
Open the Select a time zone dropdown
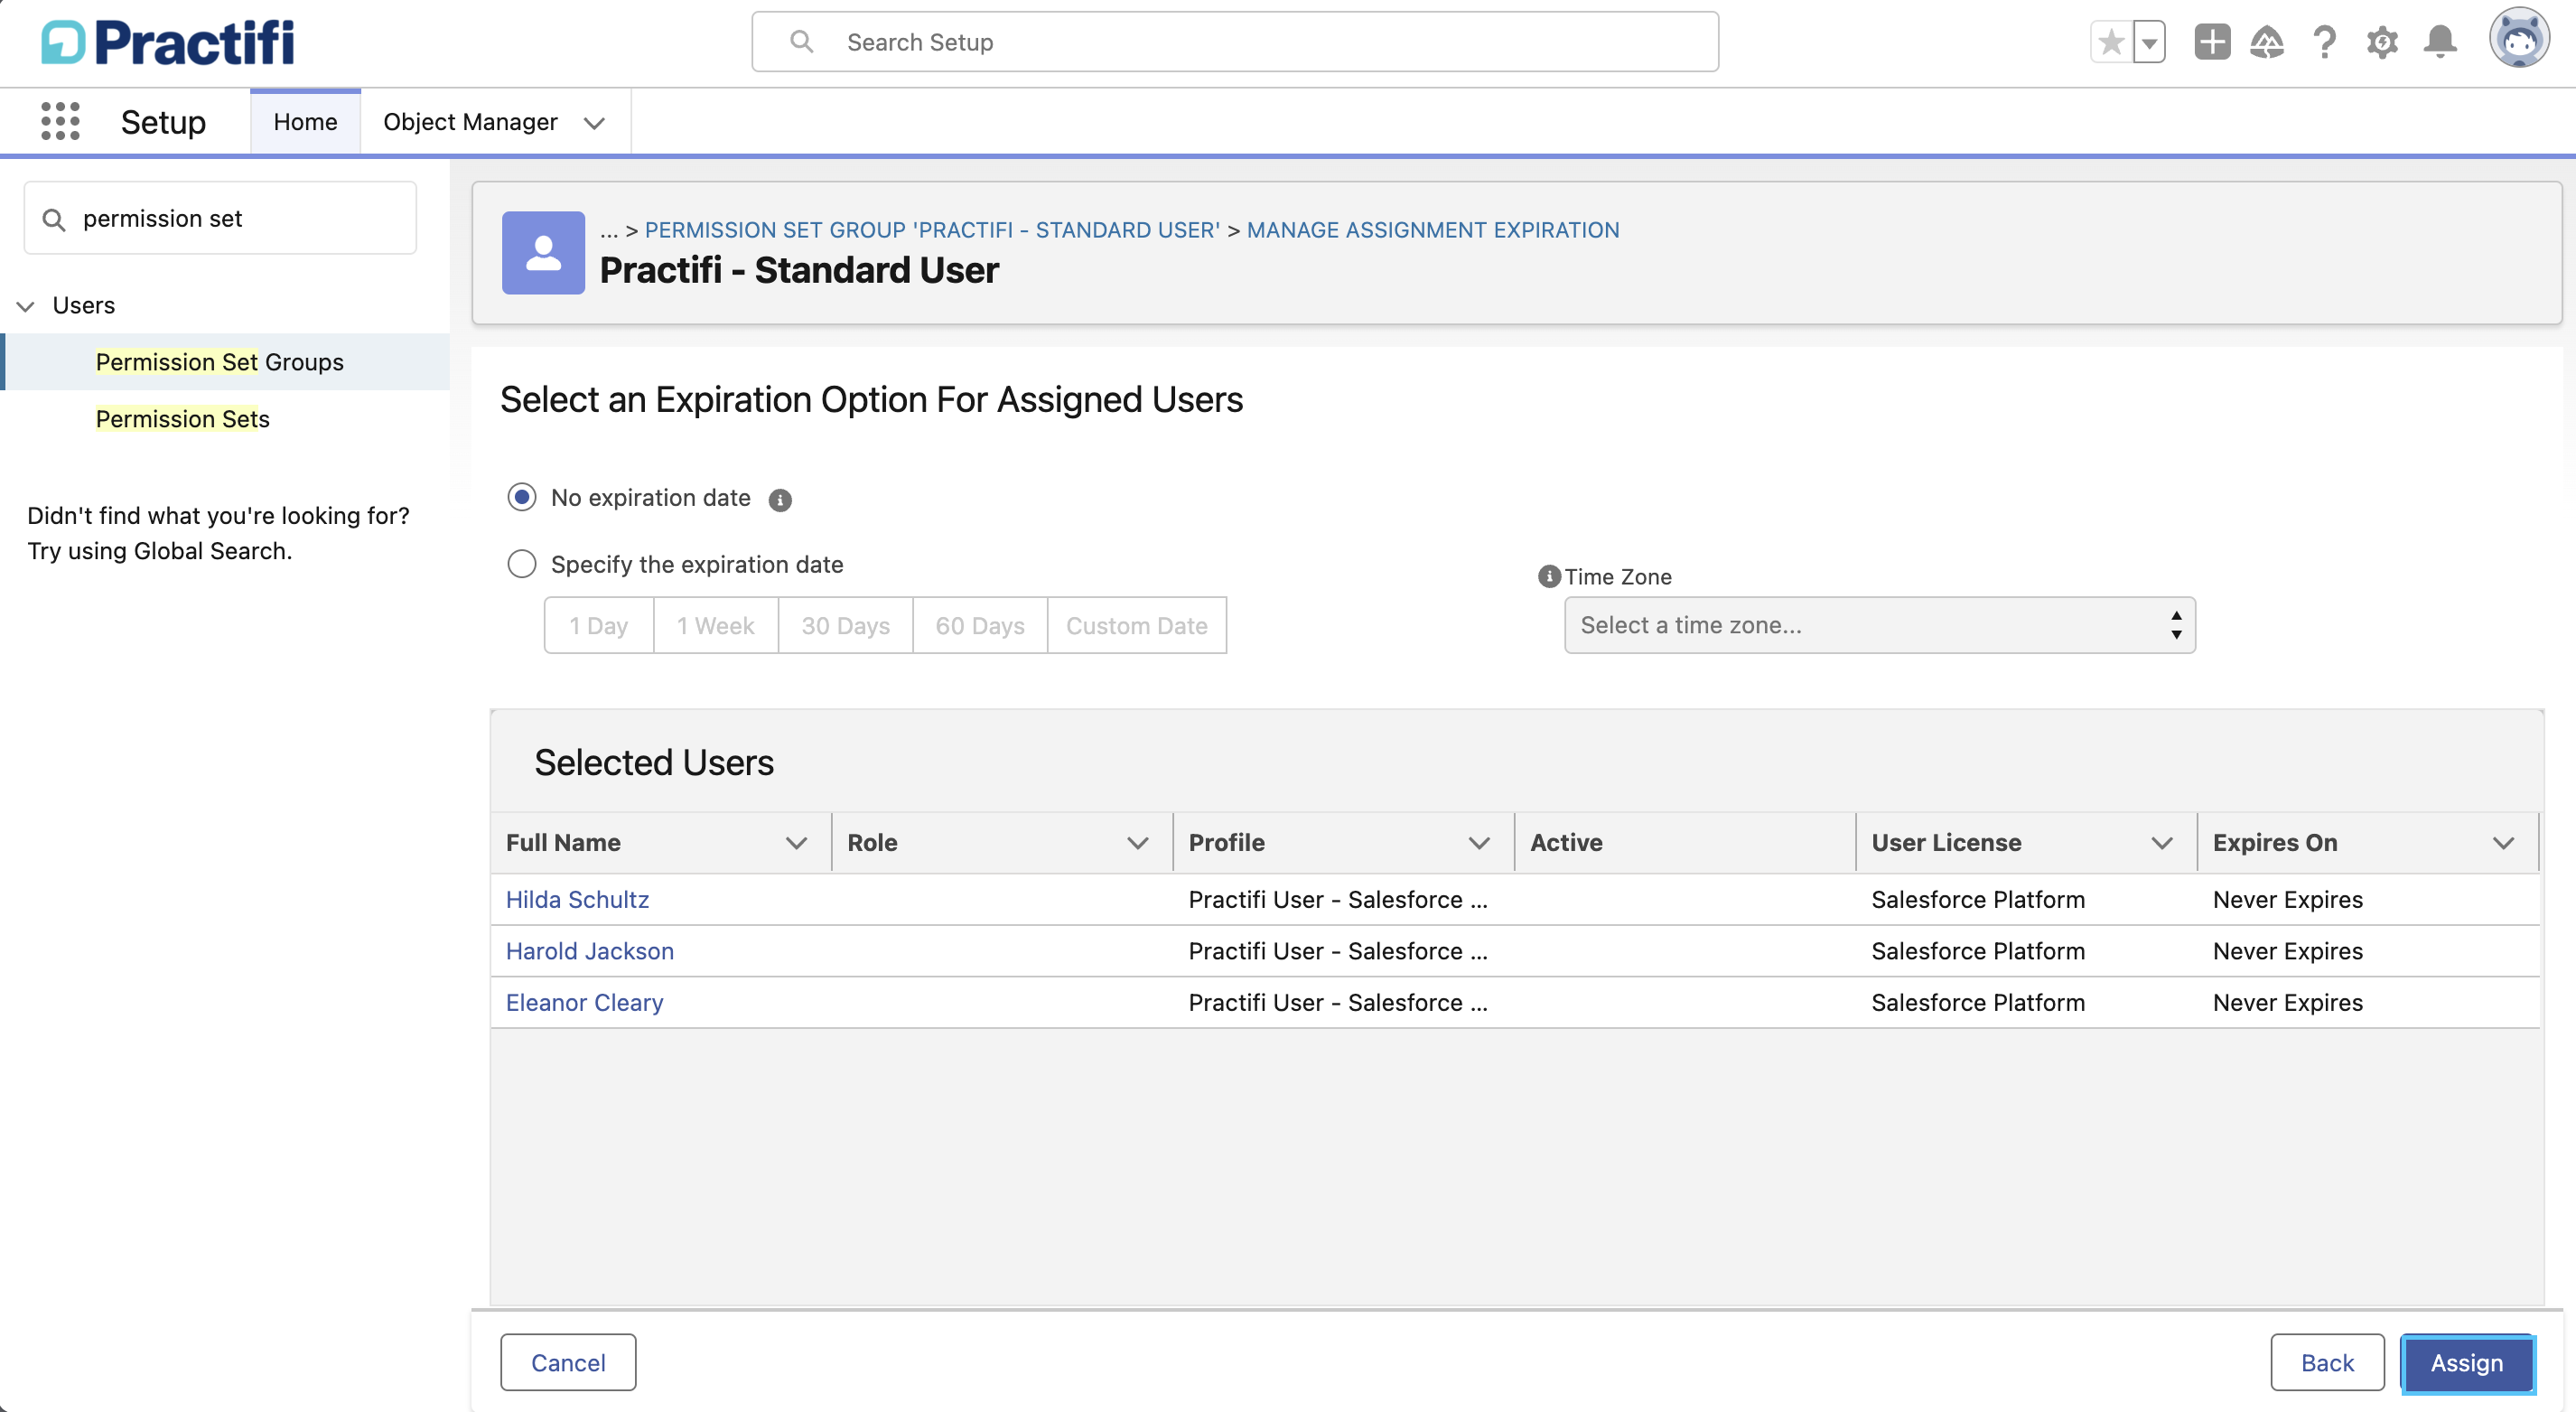tap(1880, 625)
